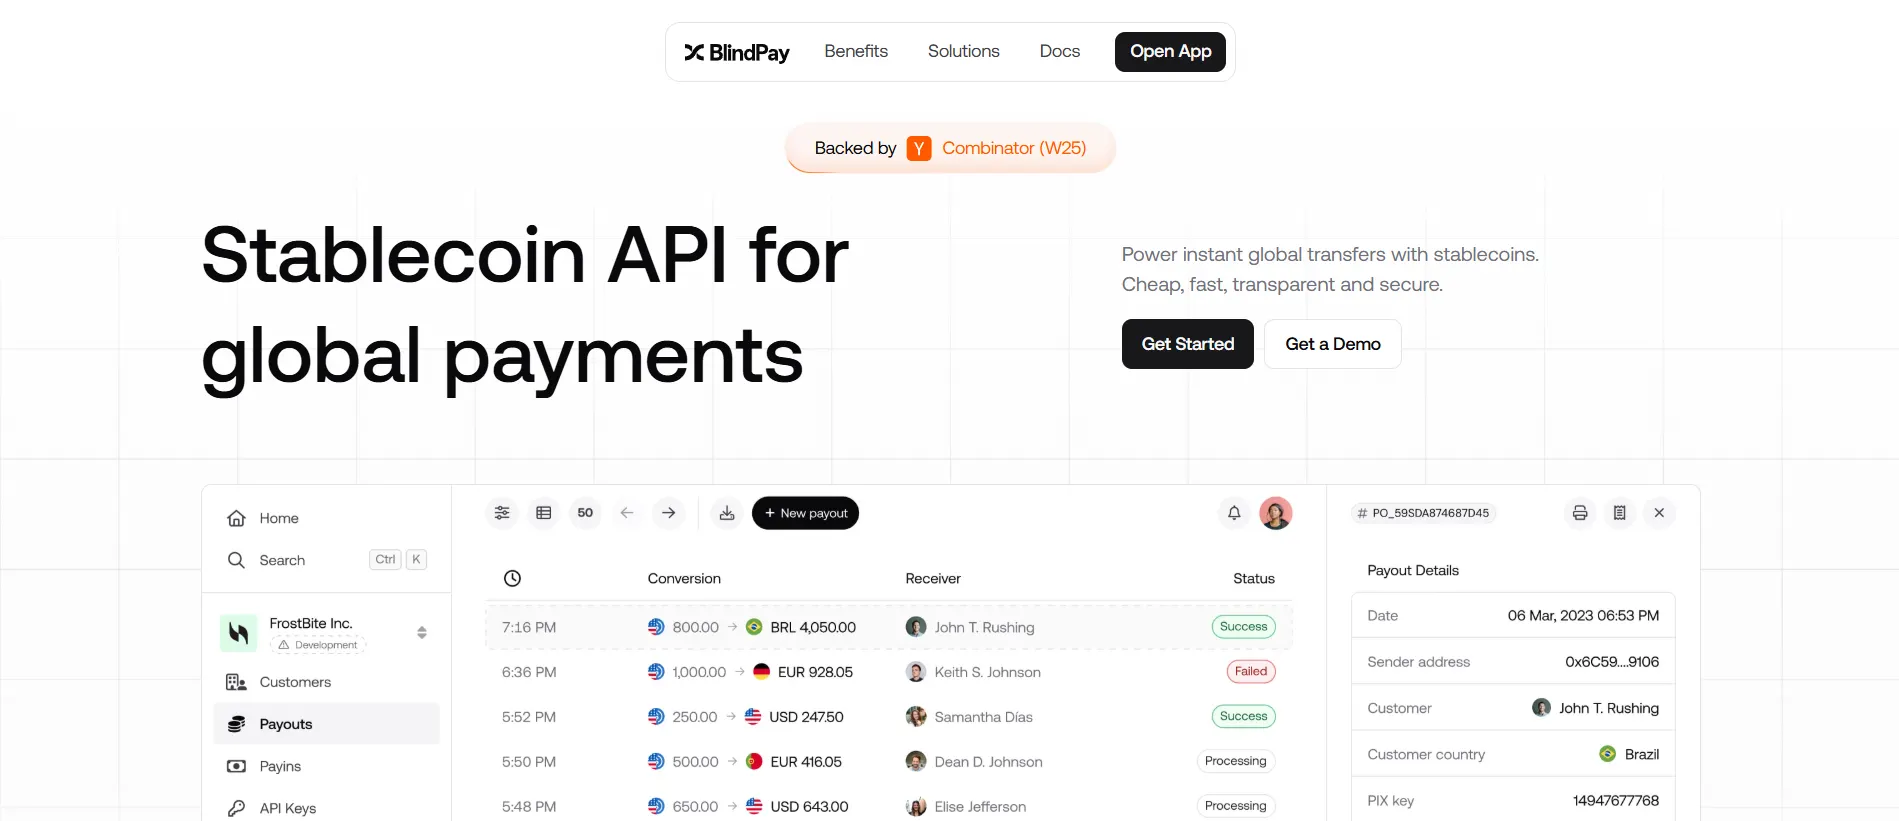
Task: Select the 7:16 PM payout row time
Action: coord(529,627)
